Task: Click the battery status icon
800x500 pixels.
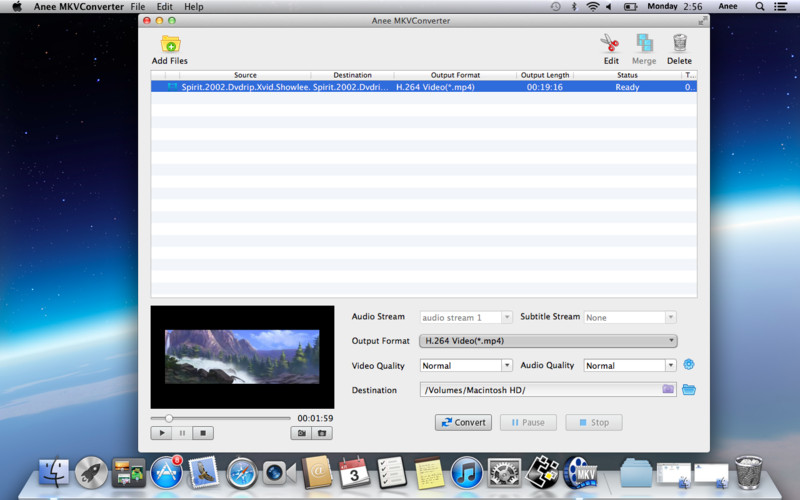Action: tap(631, 7)
